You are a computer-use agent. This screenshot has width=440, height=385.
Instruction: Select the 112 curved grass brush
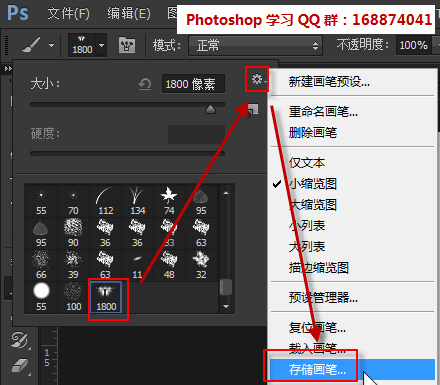pos(105,202)
